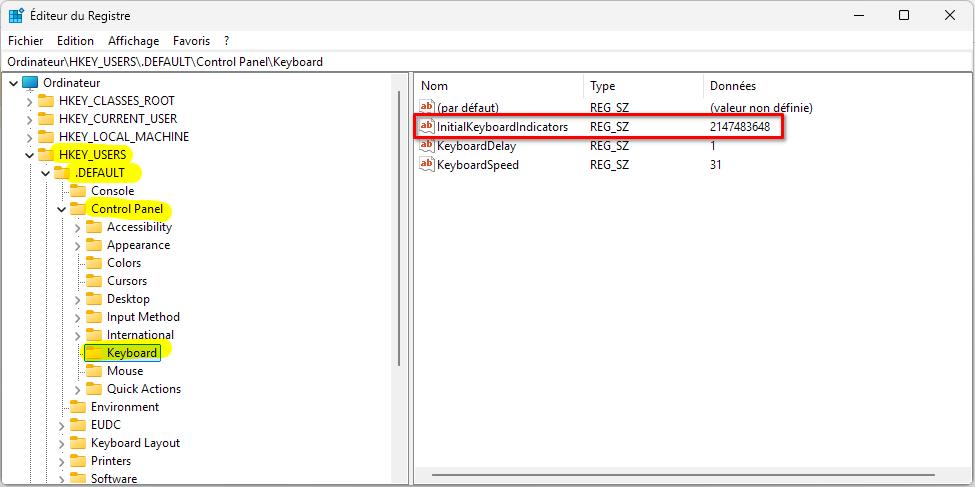
Task: Expand the EUDC node chevron
Action: click(62, 426)
